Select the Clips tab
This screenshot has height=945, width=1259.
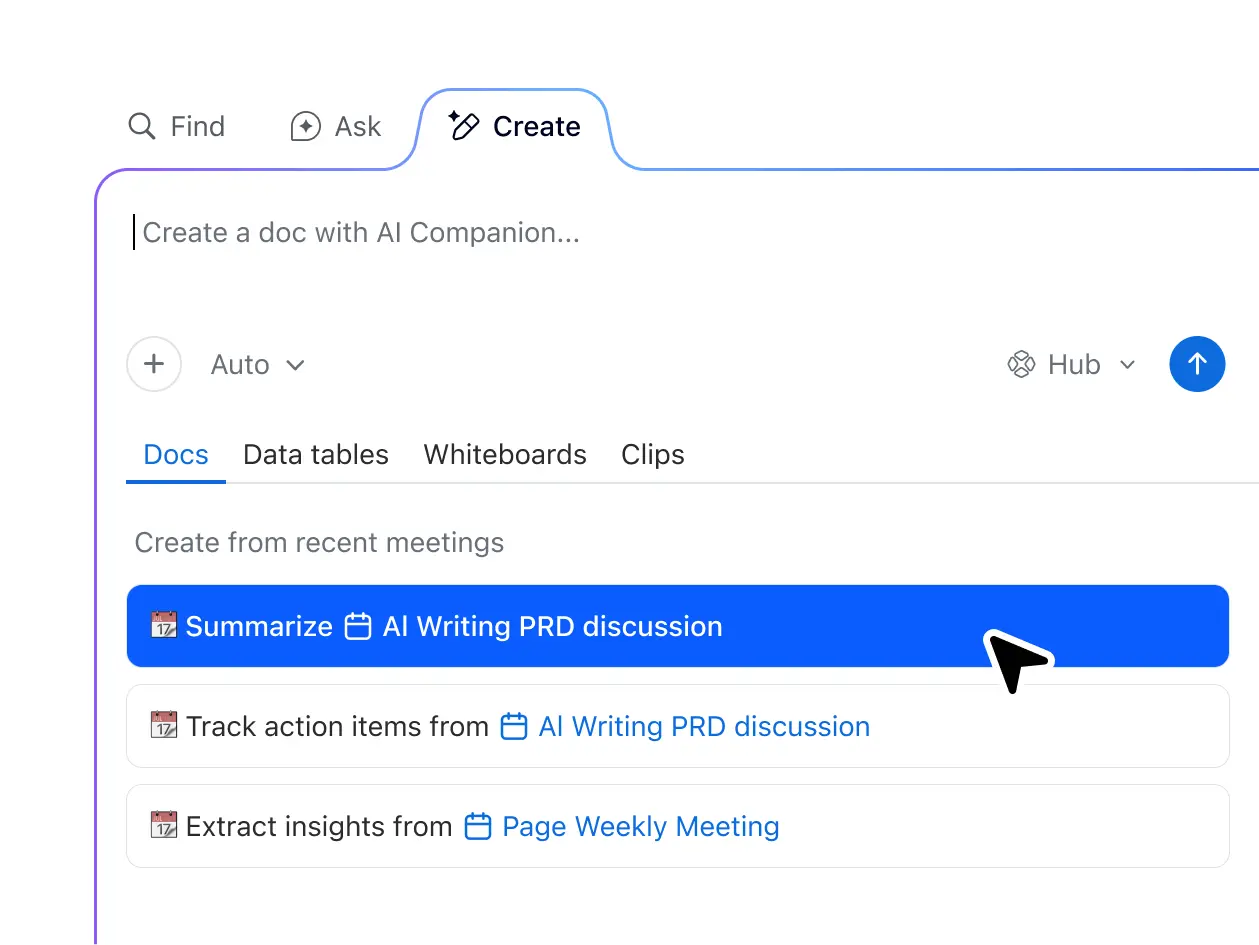point(652,454)
